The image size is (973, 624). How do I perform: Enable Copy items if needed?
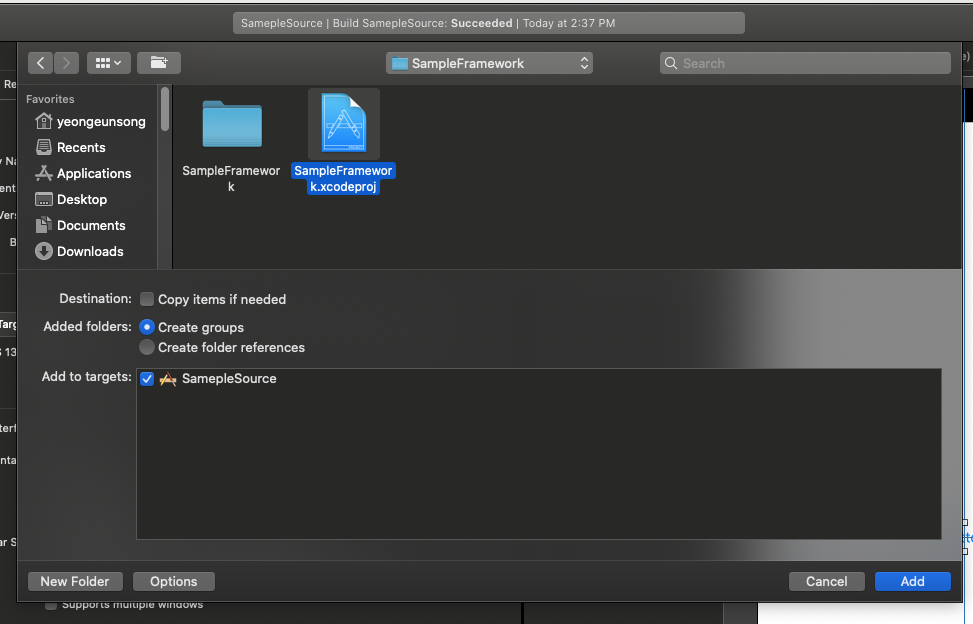[147, 299]
